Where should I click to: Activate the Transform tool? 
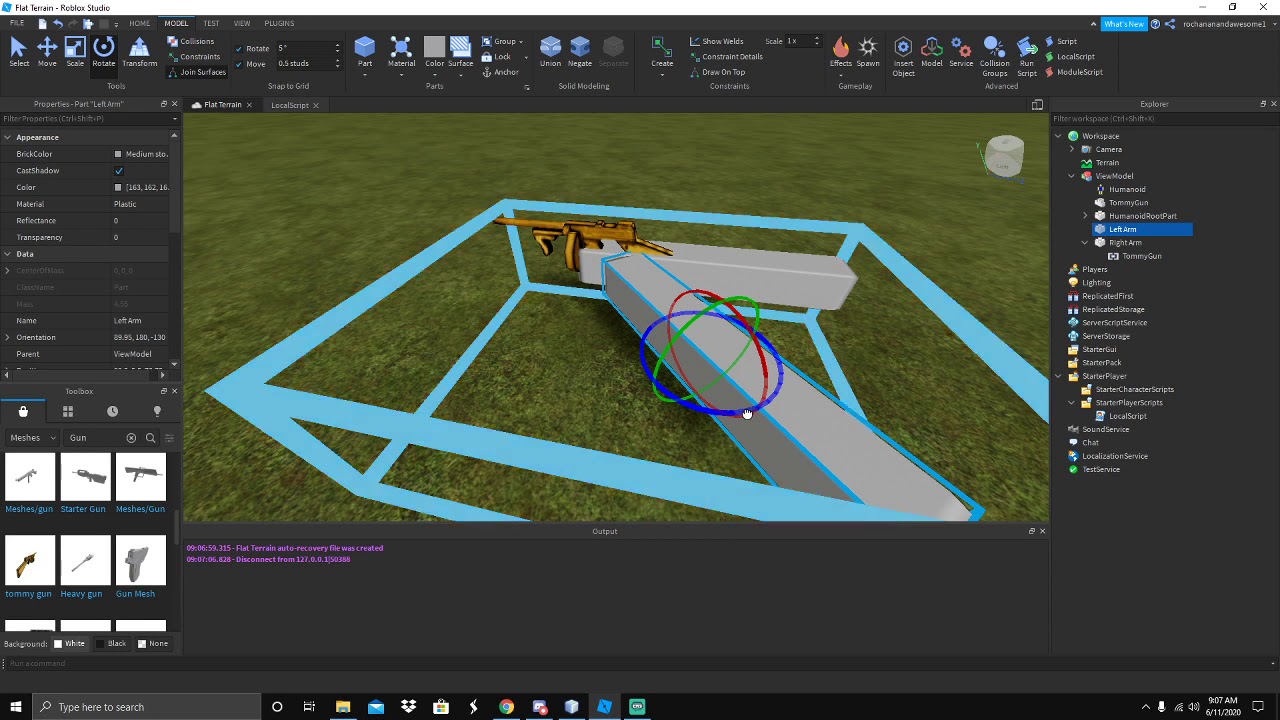point(139,52)
